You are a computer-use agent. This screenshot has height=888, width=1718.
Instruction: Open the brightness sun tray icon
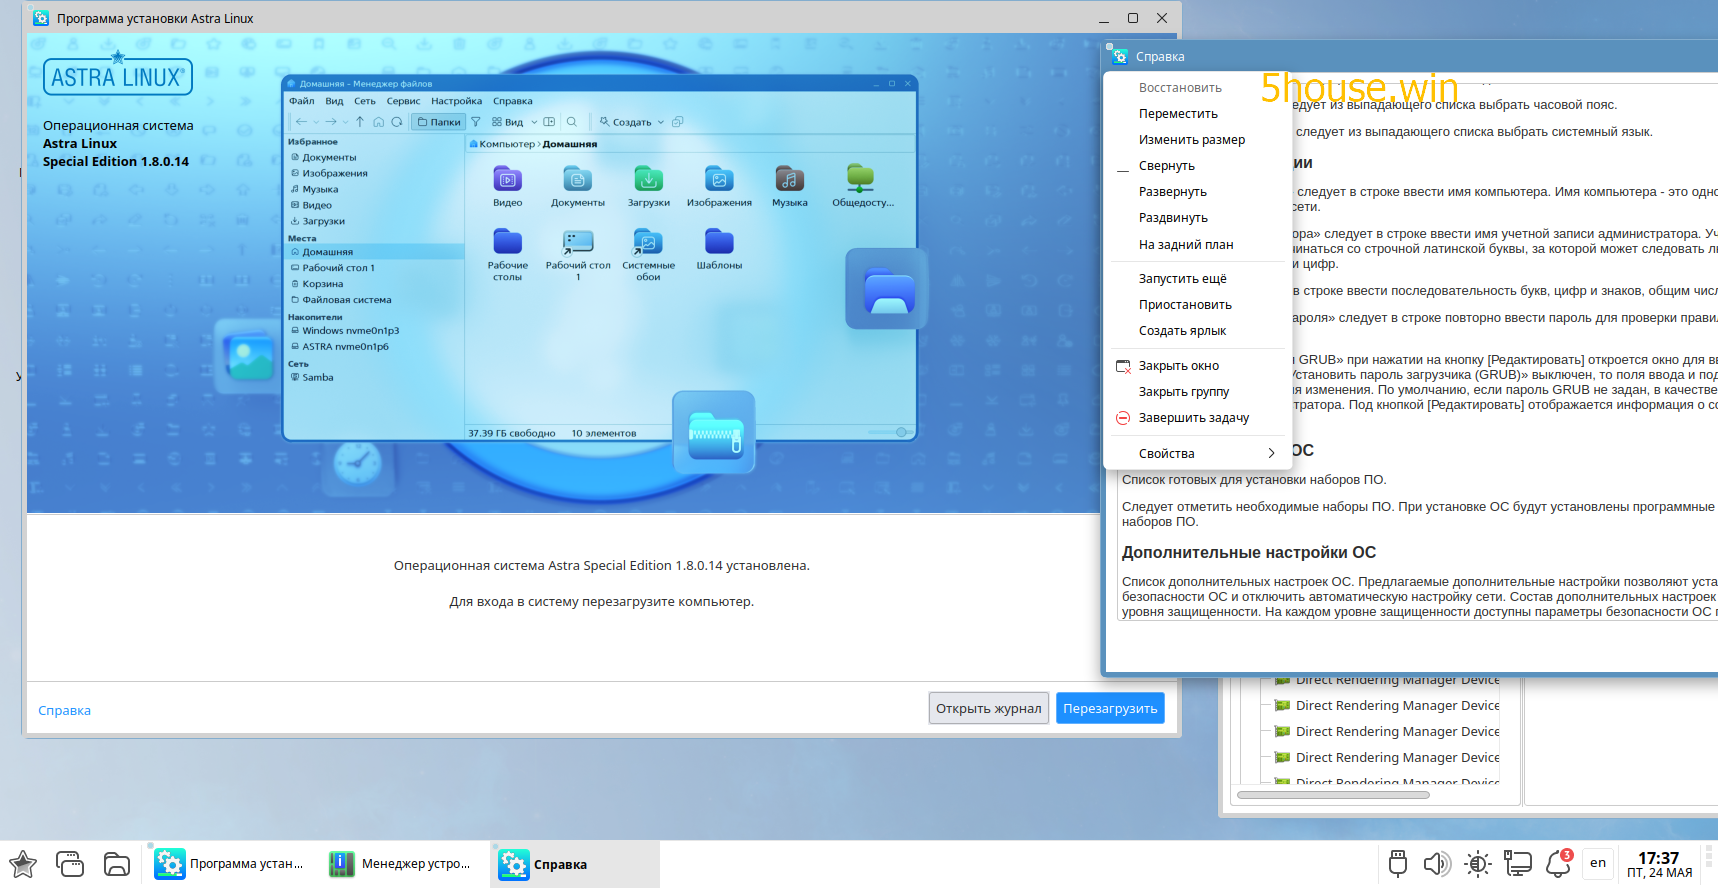click(x=1477, y=864)
